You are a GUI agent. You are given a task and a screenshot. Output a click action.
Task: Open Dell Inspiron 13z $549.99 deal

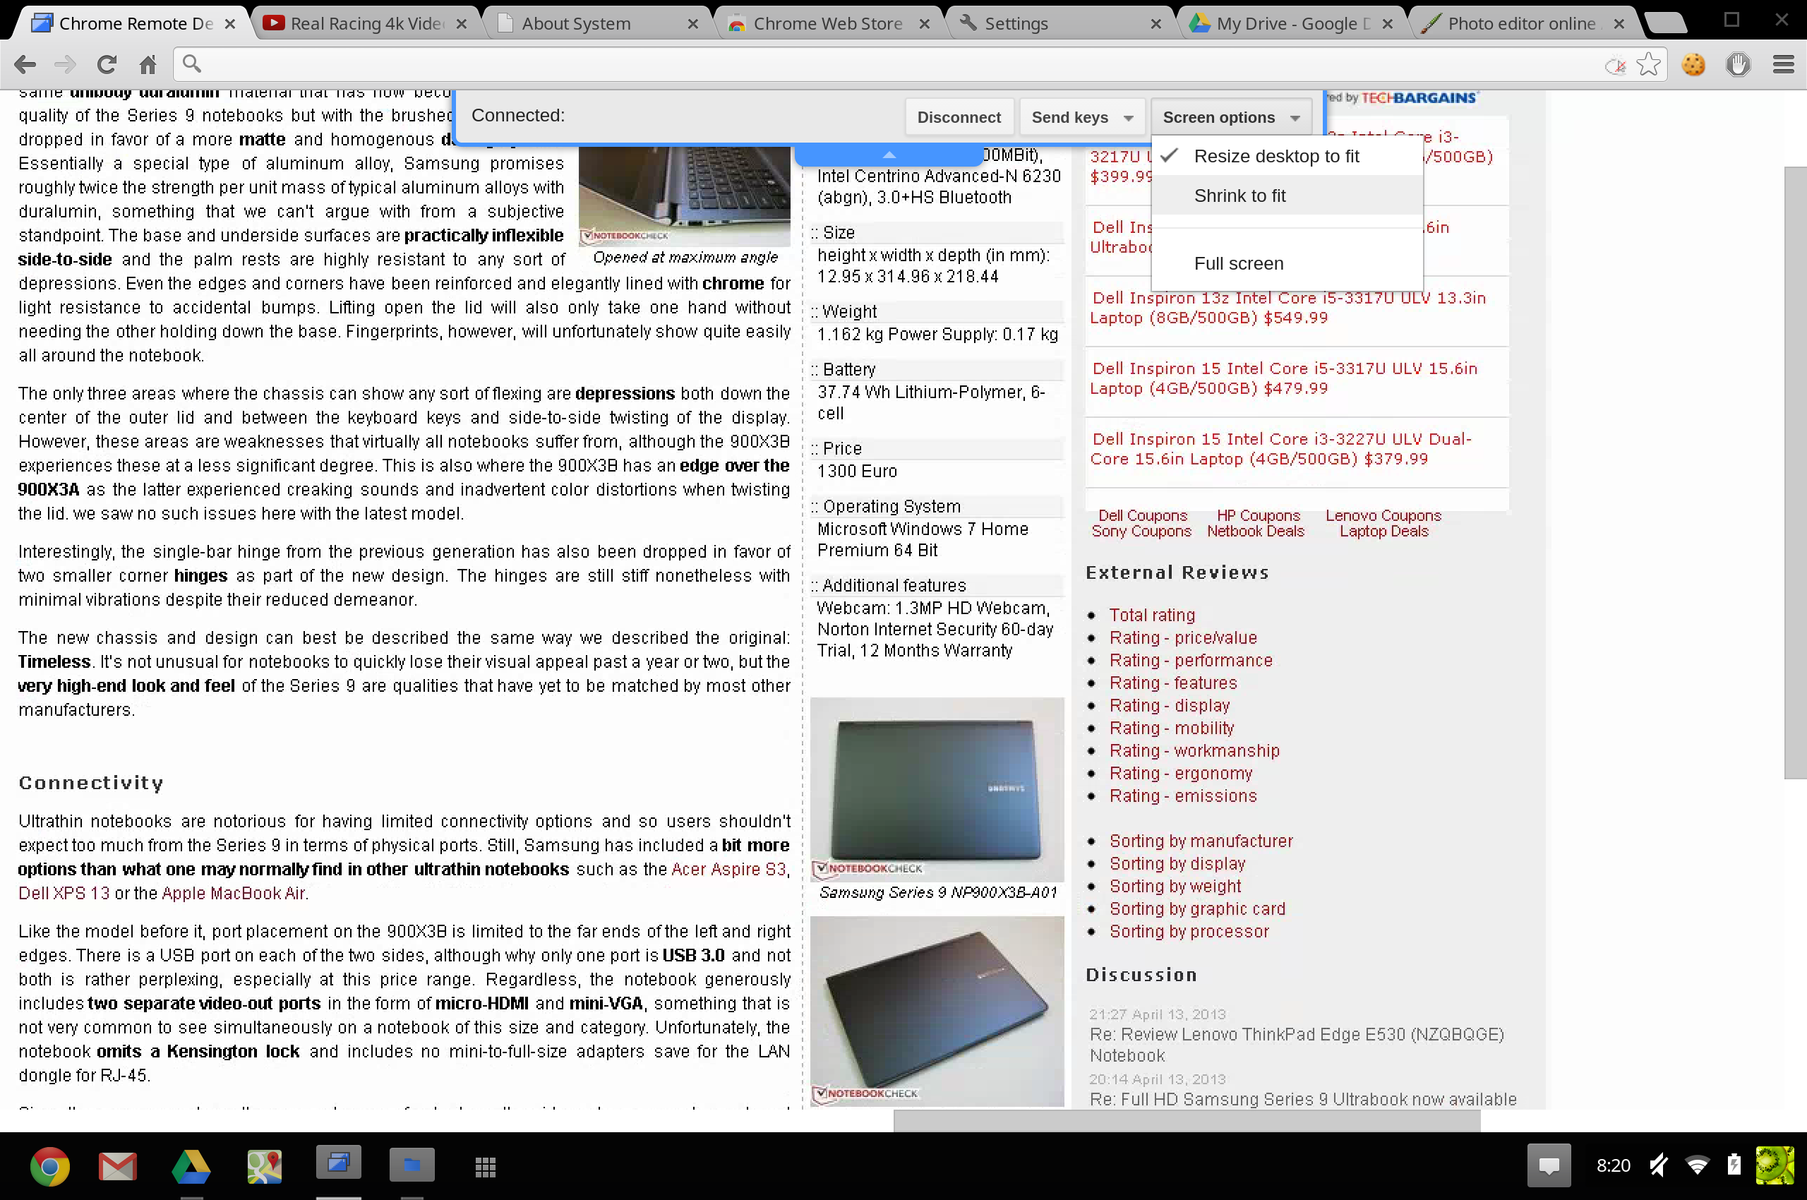click(x=1288, y=308)
